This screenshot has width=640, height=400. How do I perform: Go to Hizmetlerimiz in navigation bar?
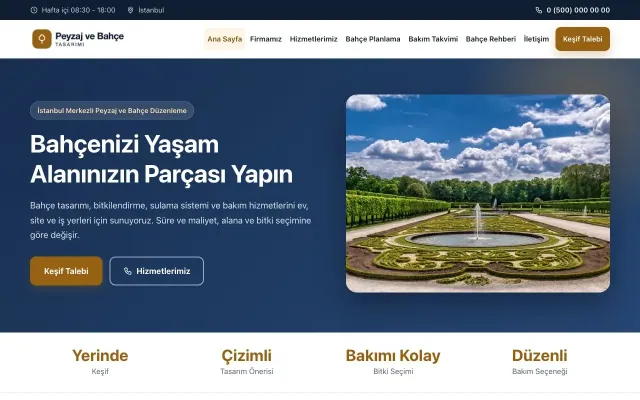tap(313, 39)
